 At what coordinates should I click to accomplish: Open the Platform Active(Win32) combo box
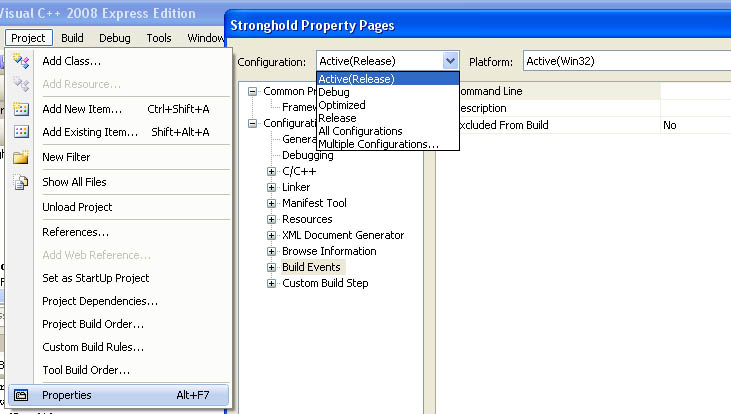point(627,61)
